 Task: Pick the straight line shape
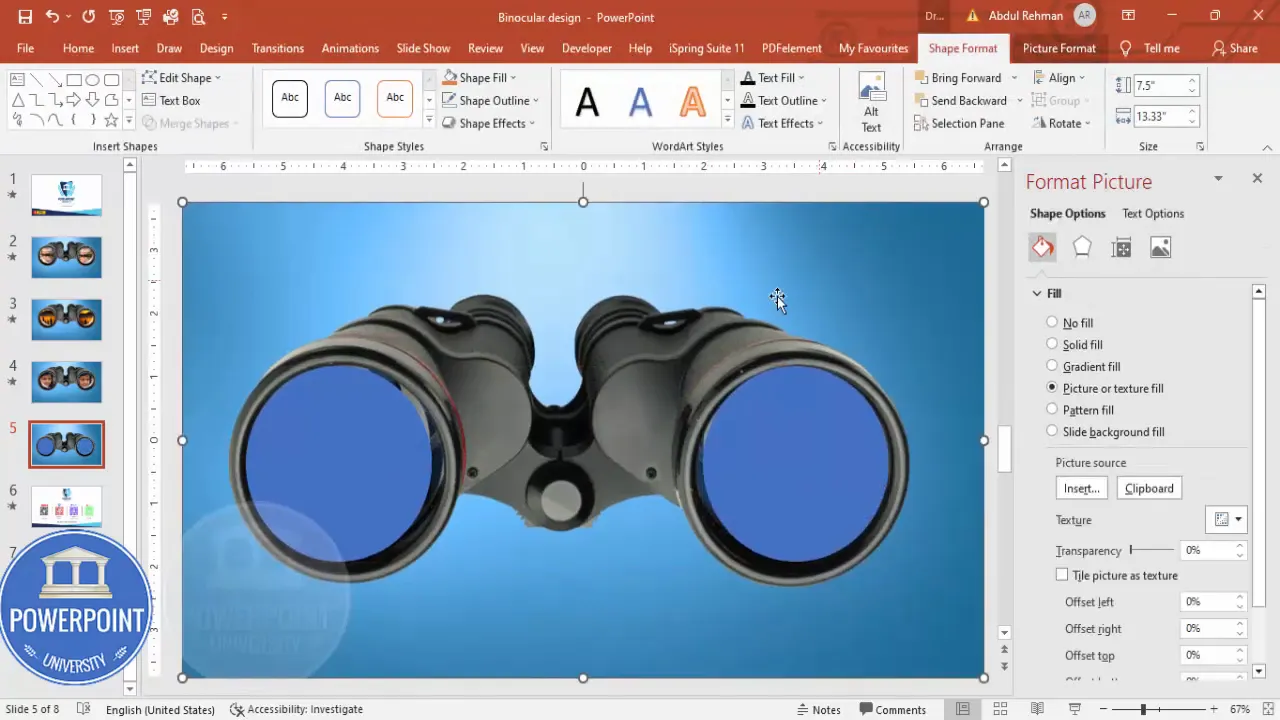point(36,80)
